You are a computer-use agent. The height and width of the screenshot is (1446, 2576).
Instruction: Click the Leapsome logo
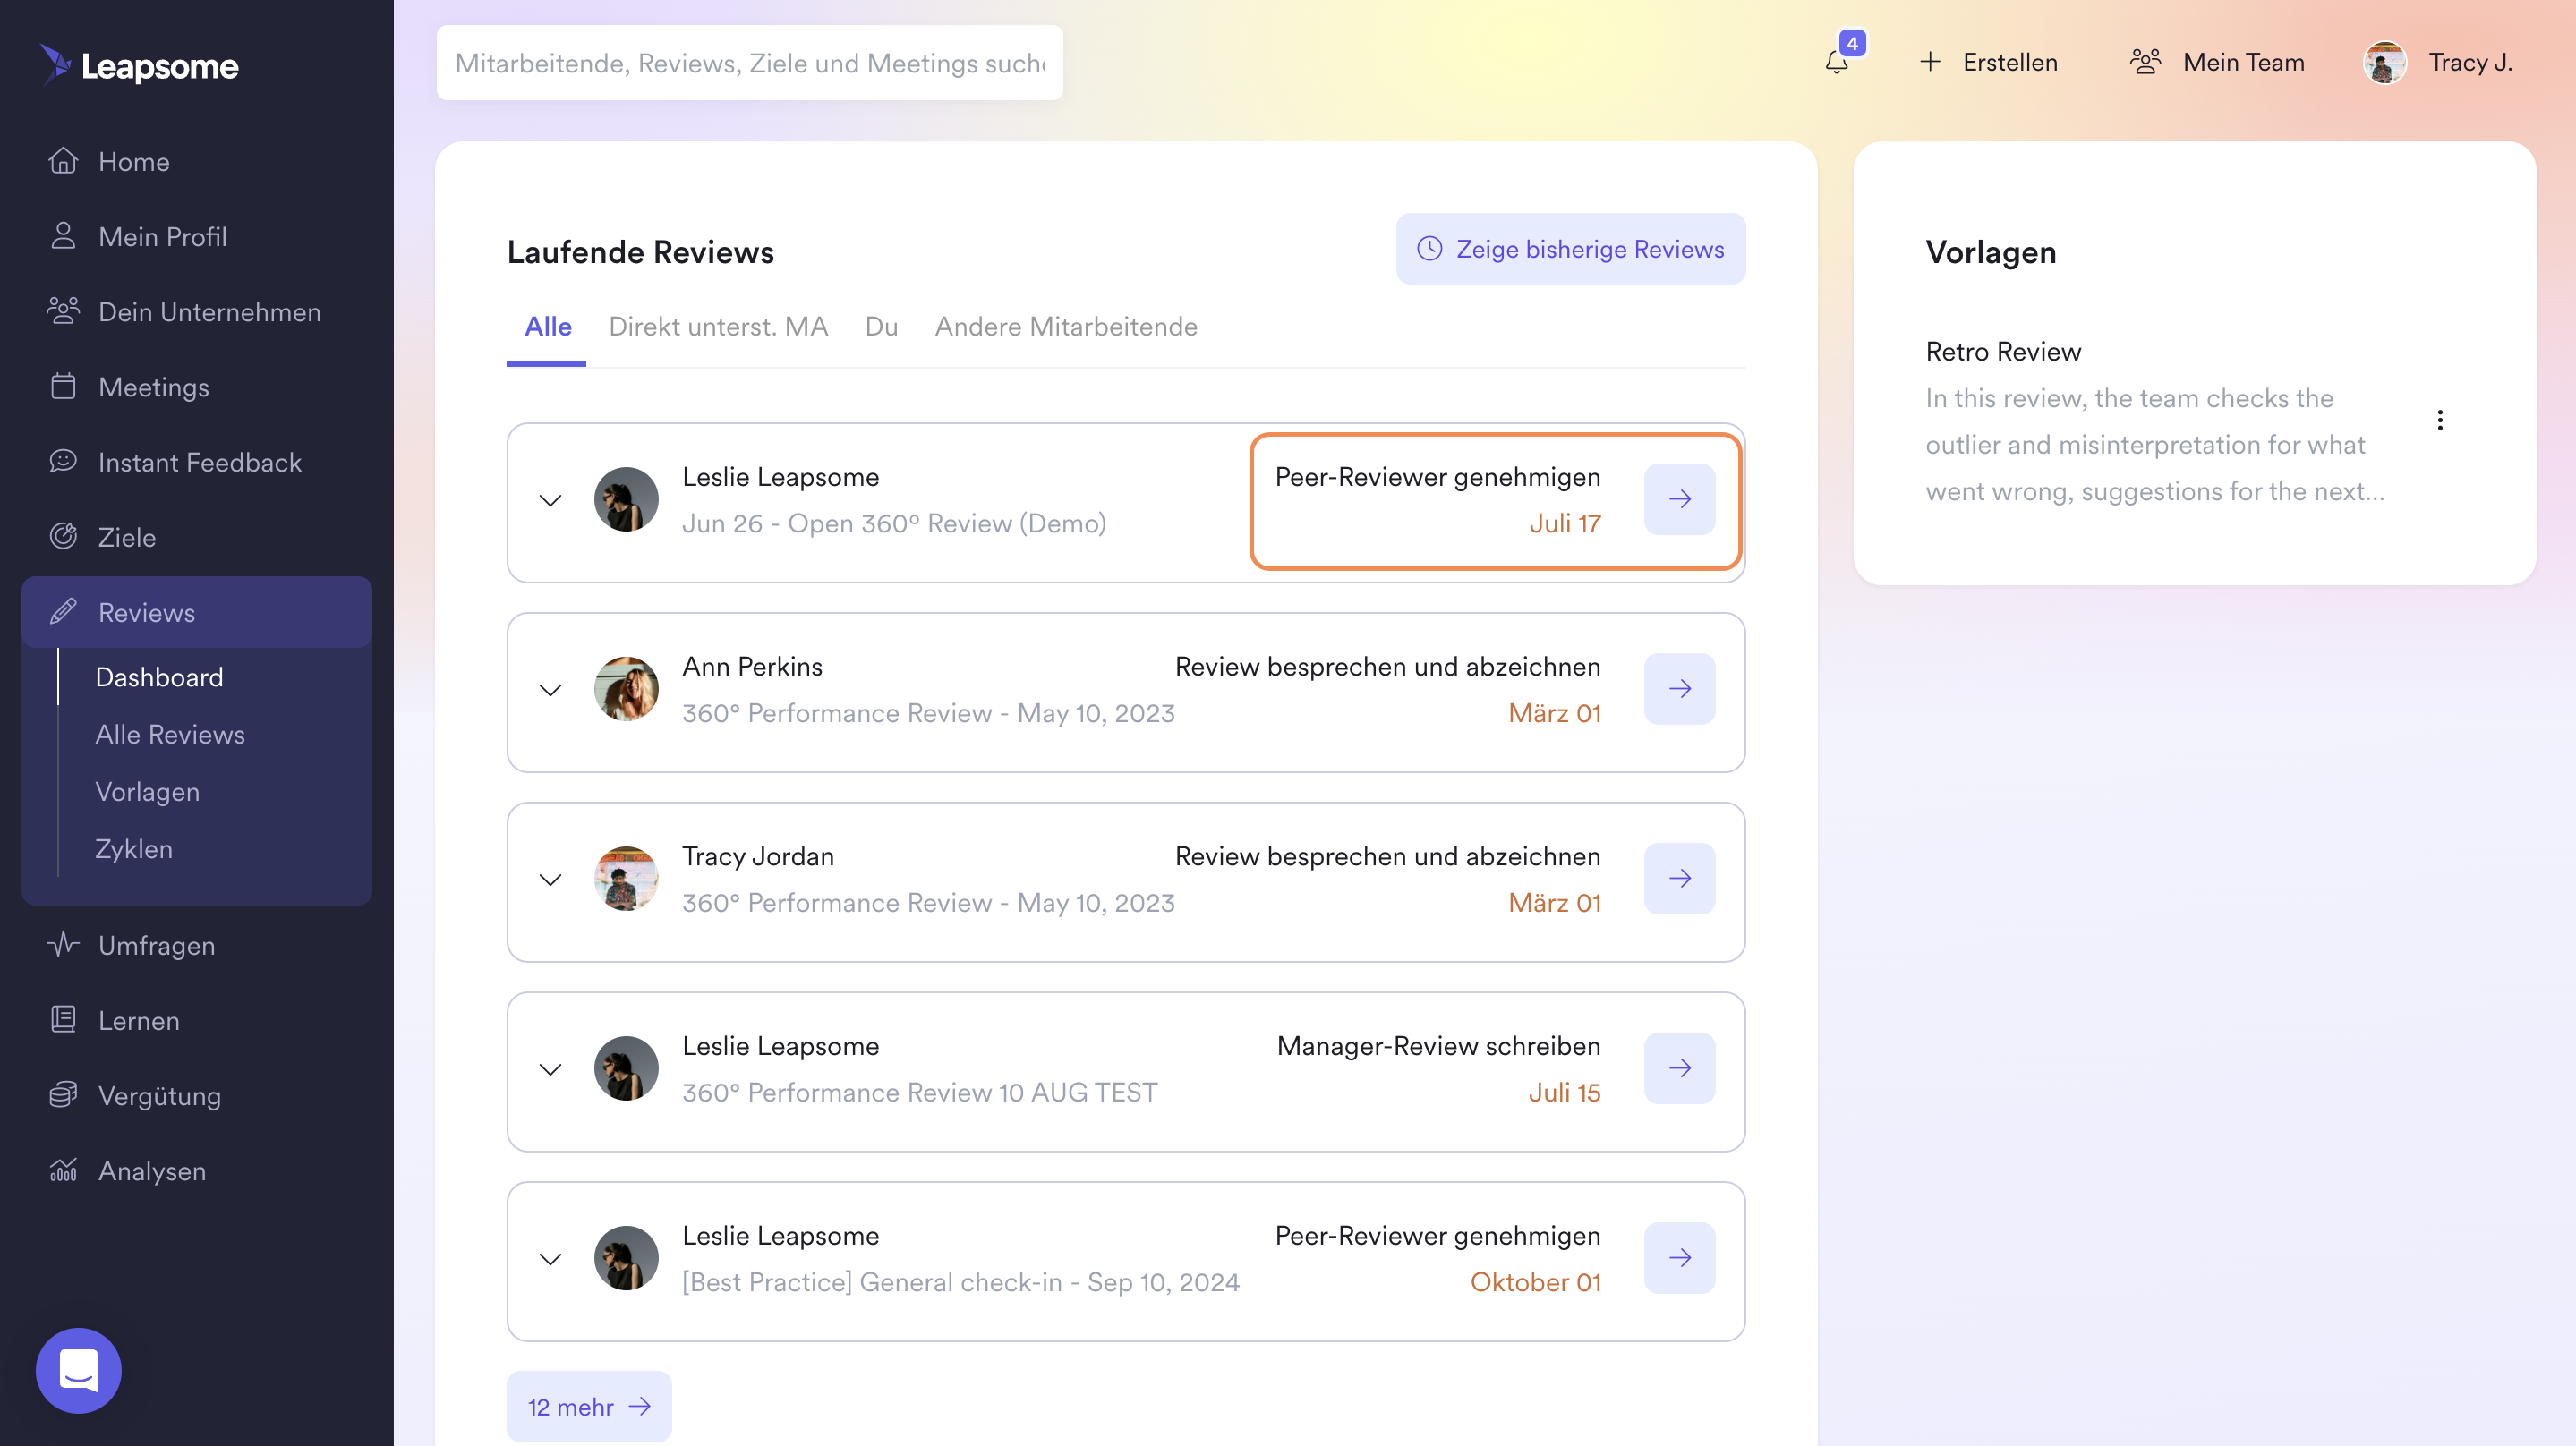pyautogui.click(x=139, y=65)
